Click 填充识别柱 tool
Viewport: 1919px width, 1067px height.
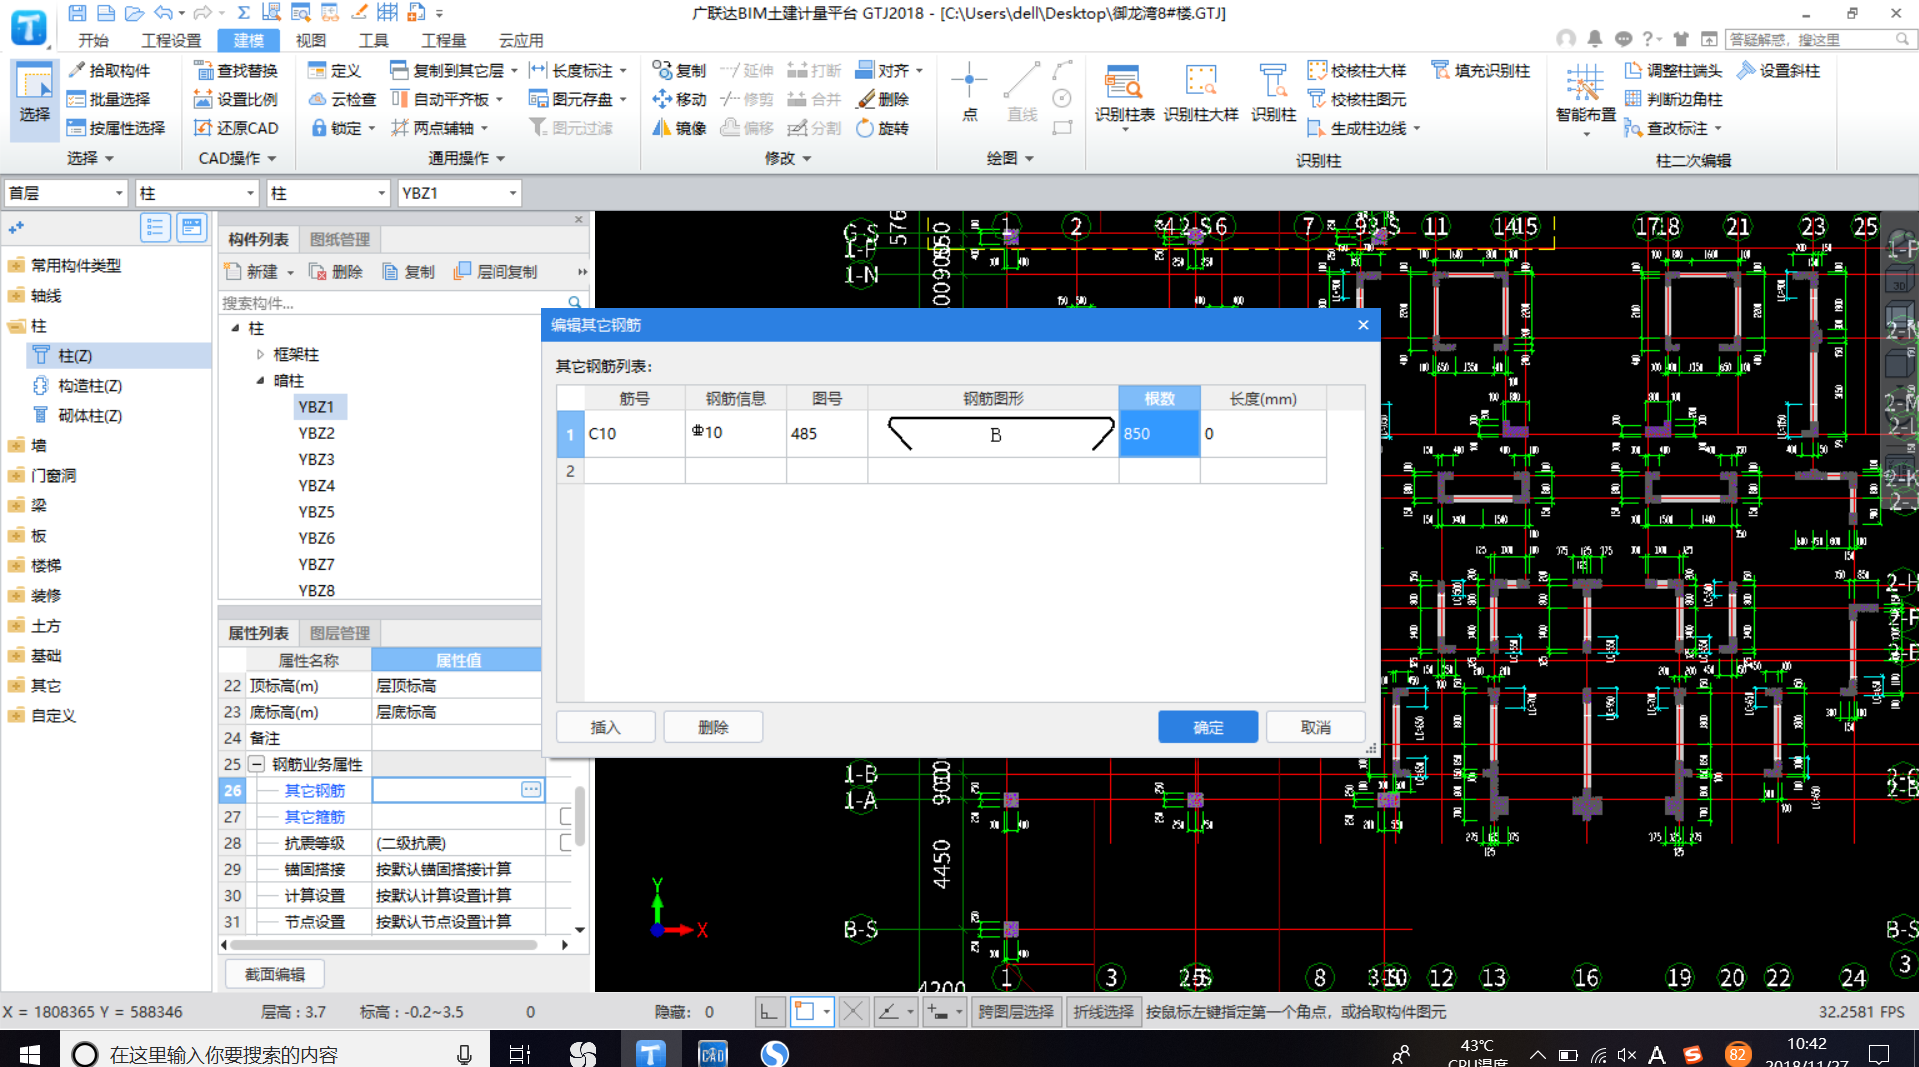coord(1481,70)
